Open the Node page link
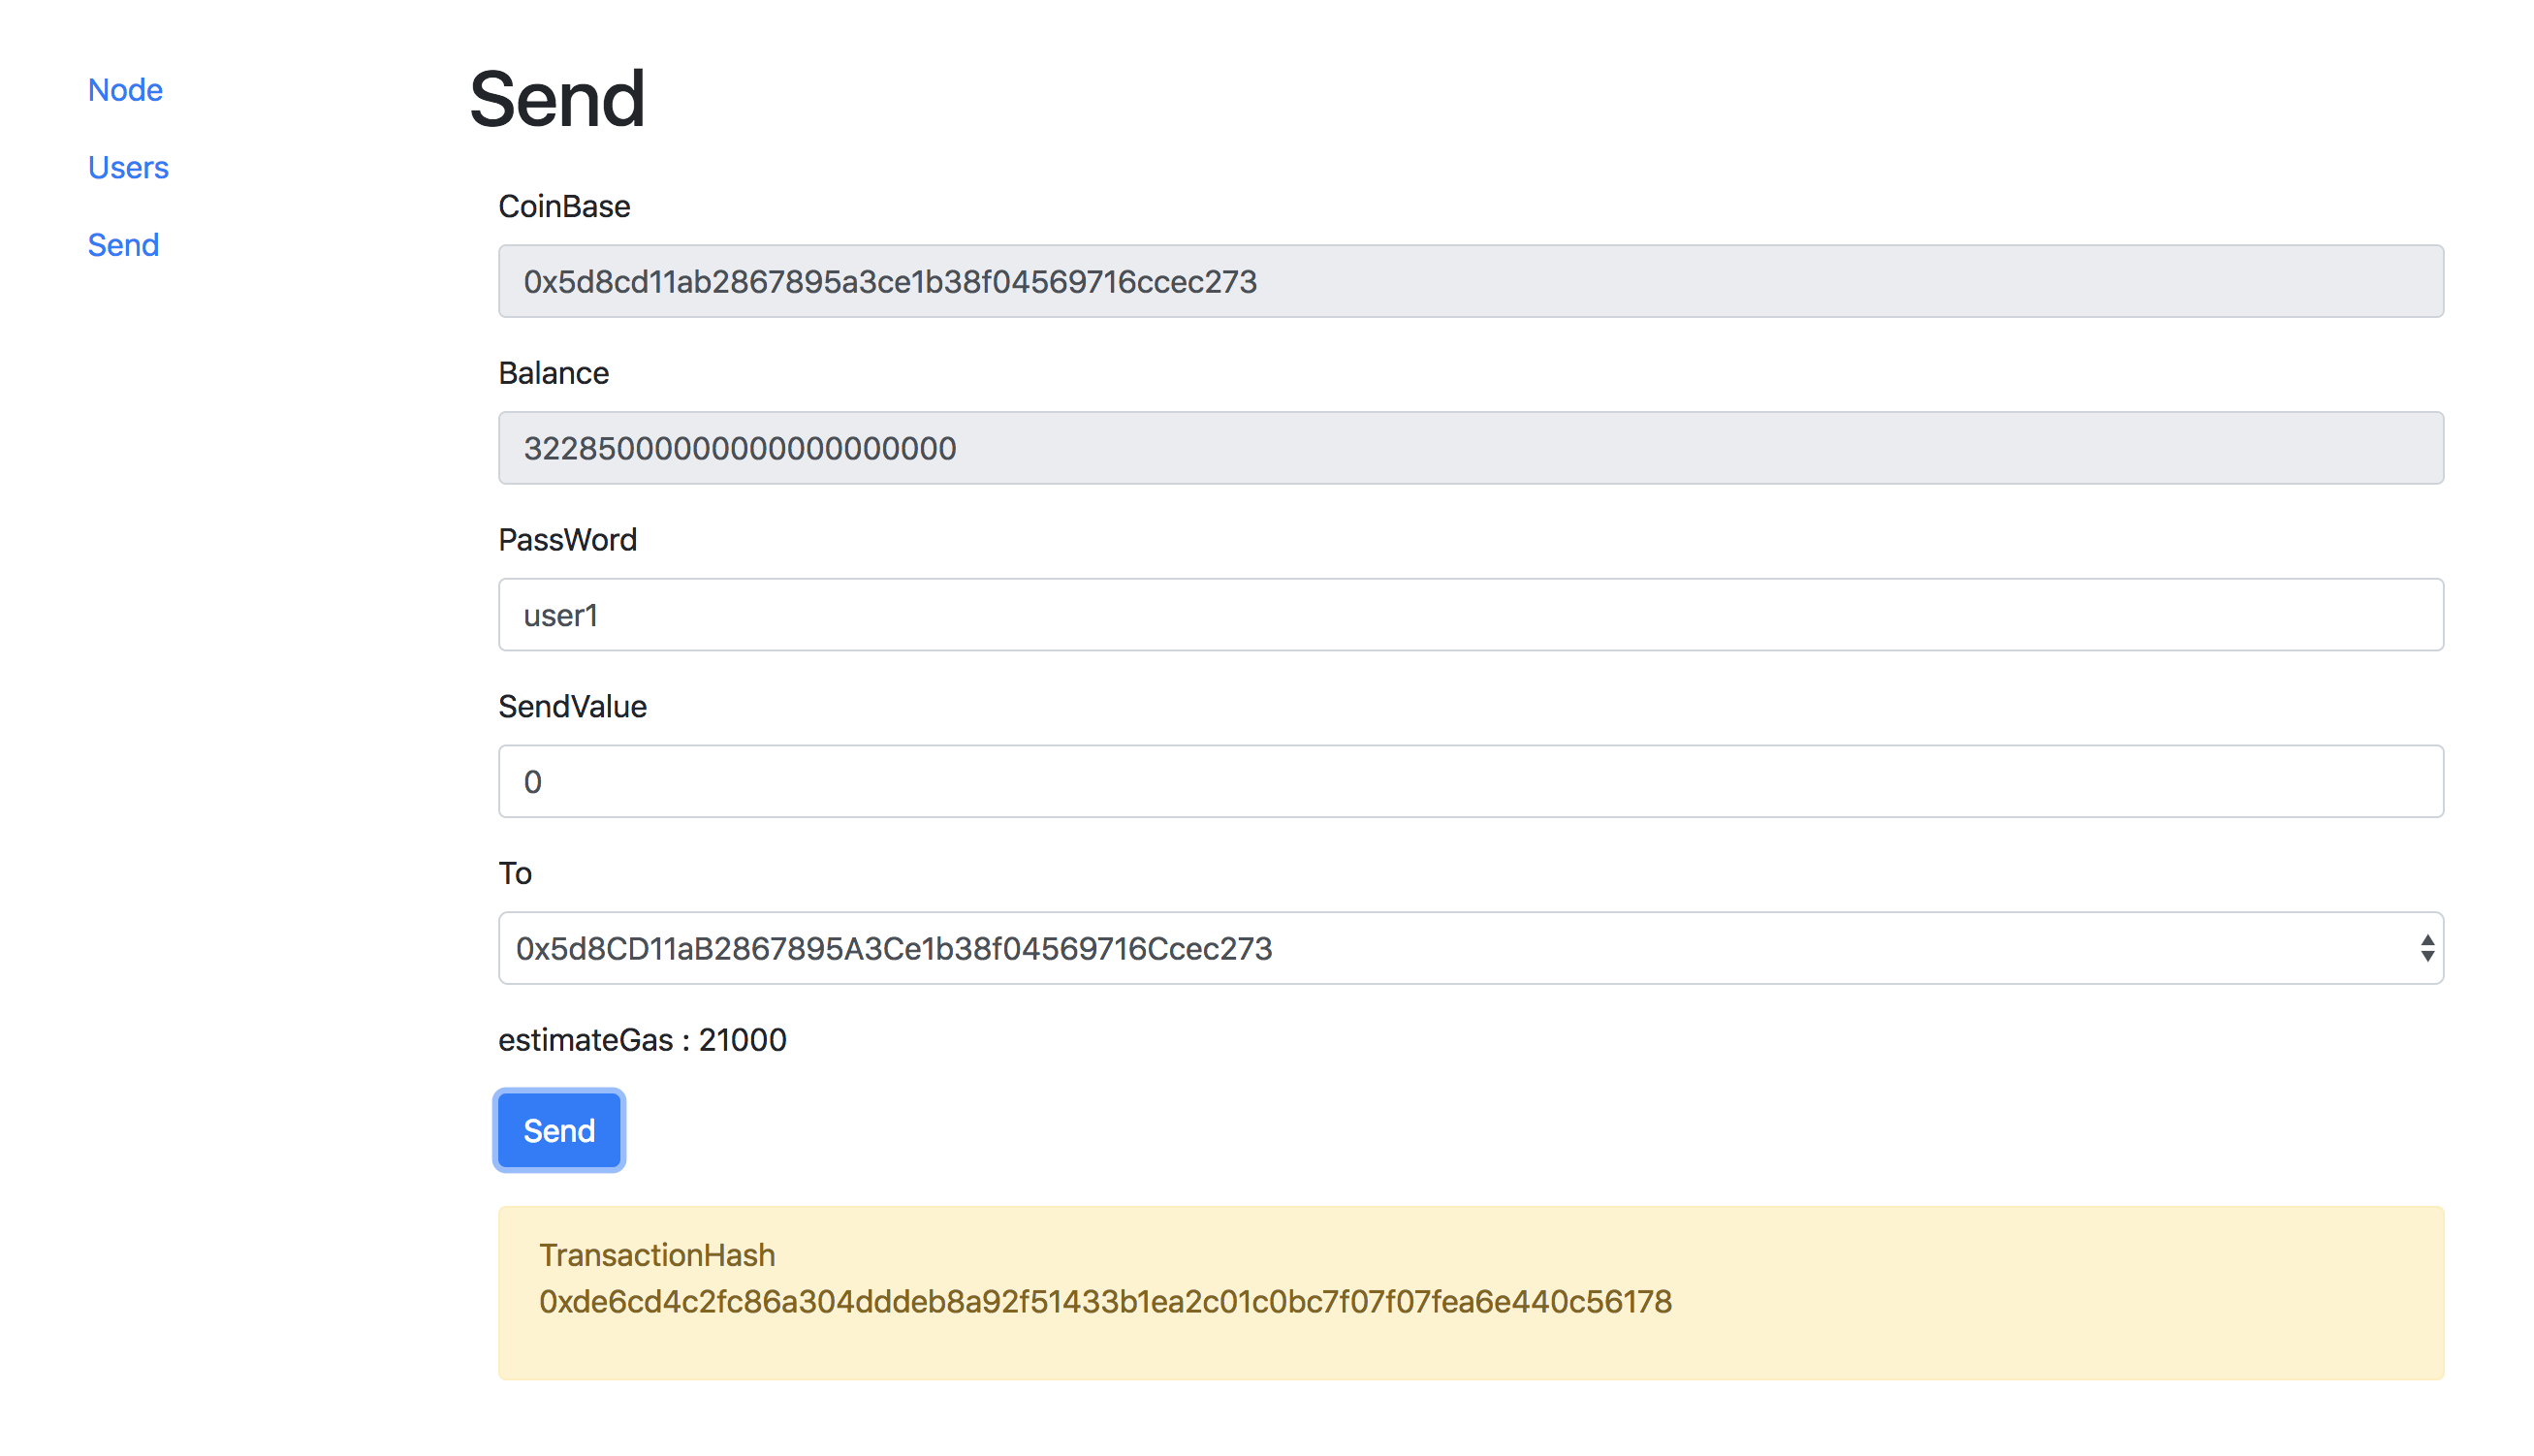The width and height of the screenshot is (2534, 1456). click(125, 90)
